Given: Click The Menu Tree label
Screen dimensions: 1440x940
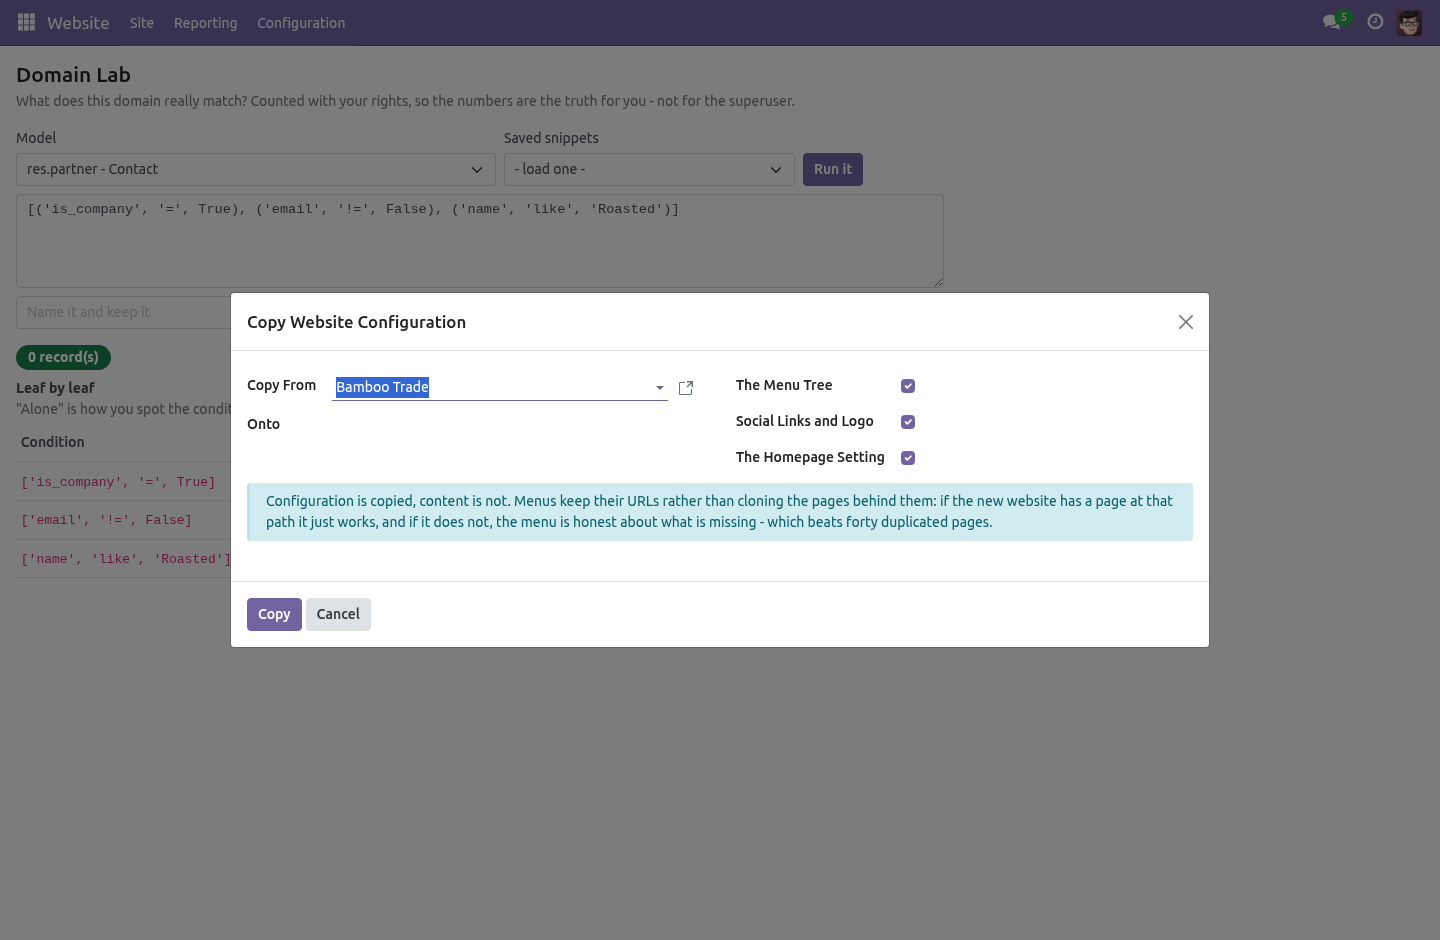Looking at the screenshot, I should (784, 385).
